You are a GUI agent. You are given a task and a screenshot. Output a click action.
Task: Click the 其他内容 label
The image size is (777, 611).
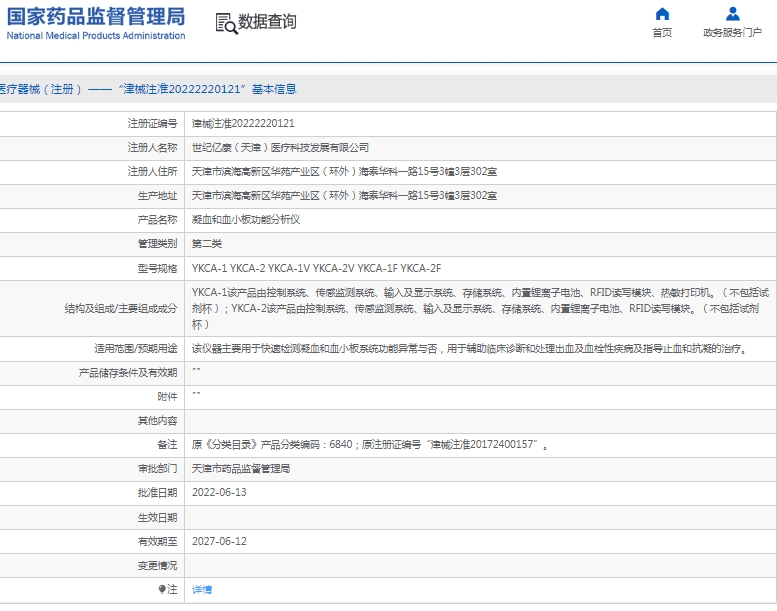(157, 421)
